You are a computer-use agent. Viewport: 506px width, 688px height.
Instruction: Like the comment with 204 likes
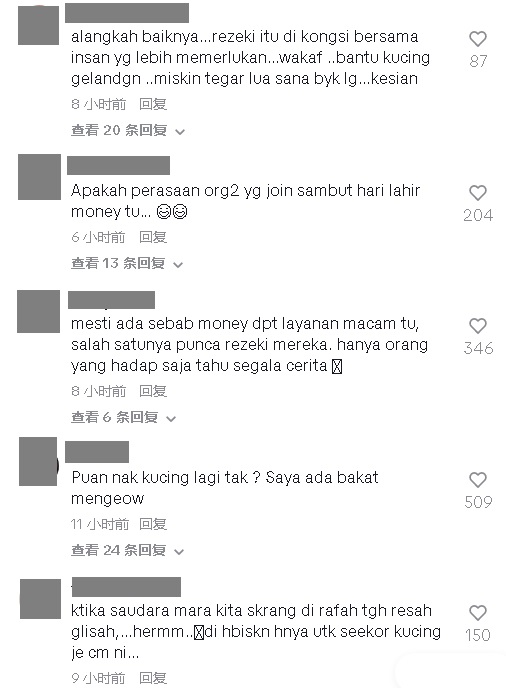click(478, 194)
